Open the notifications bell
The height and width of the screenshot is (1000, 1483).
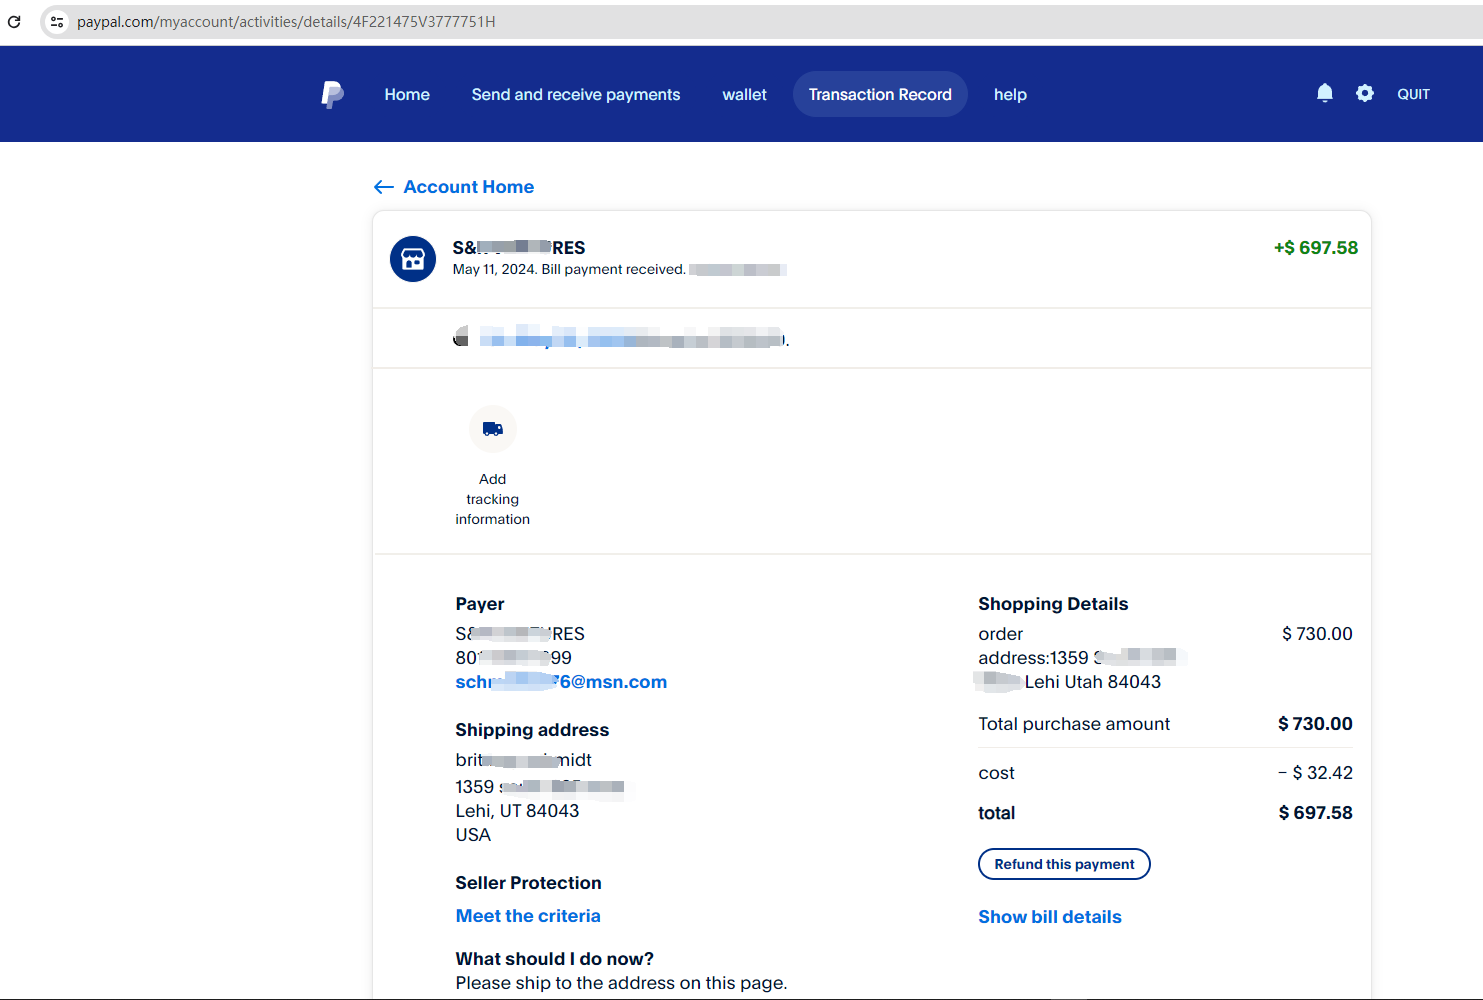(1324, 93)
